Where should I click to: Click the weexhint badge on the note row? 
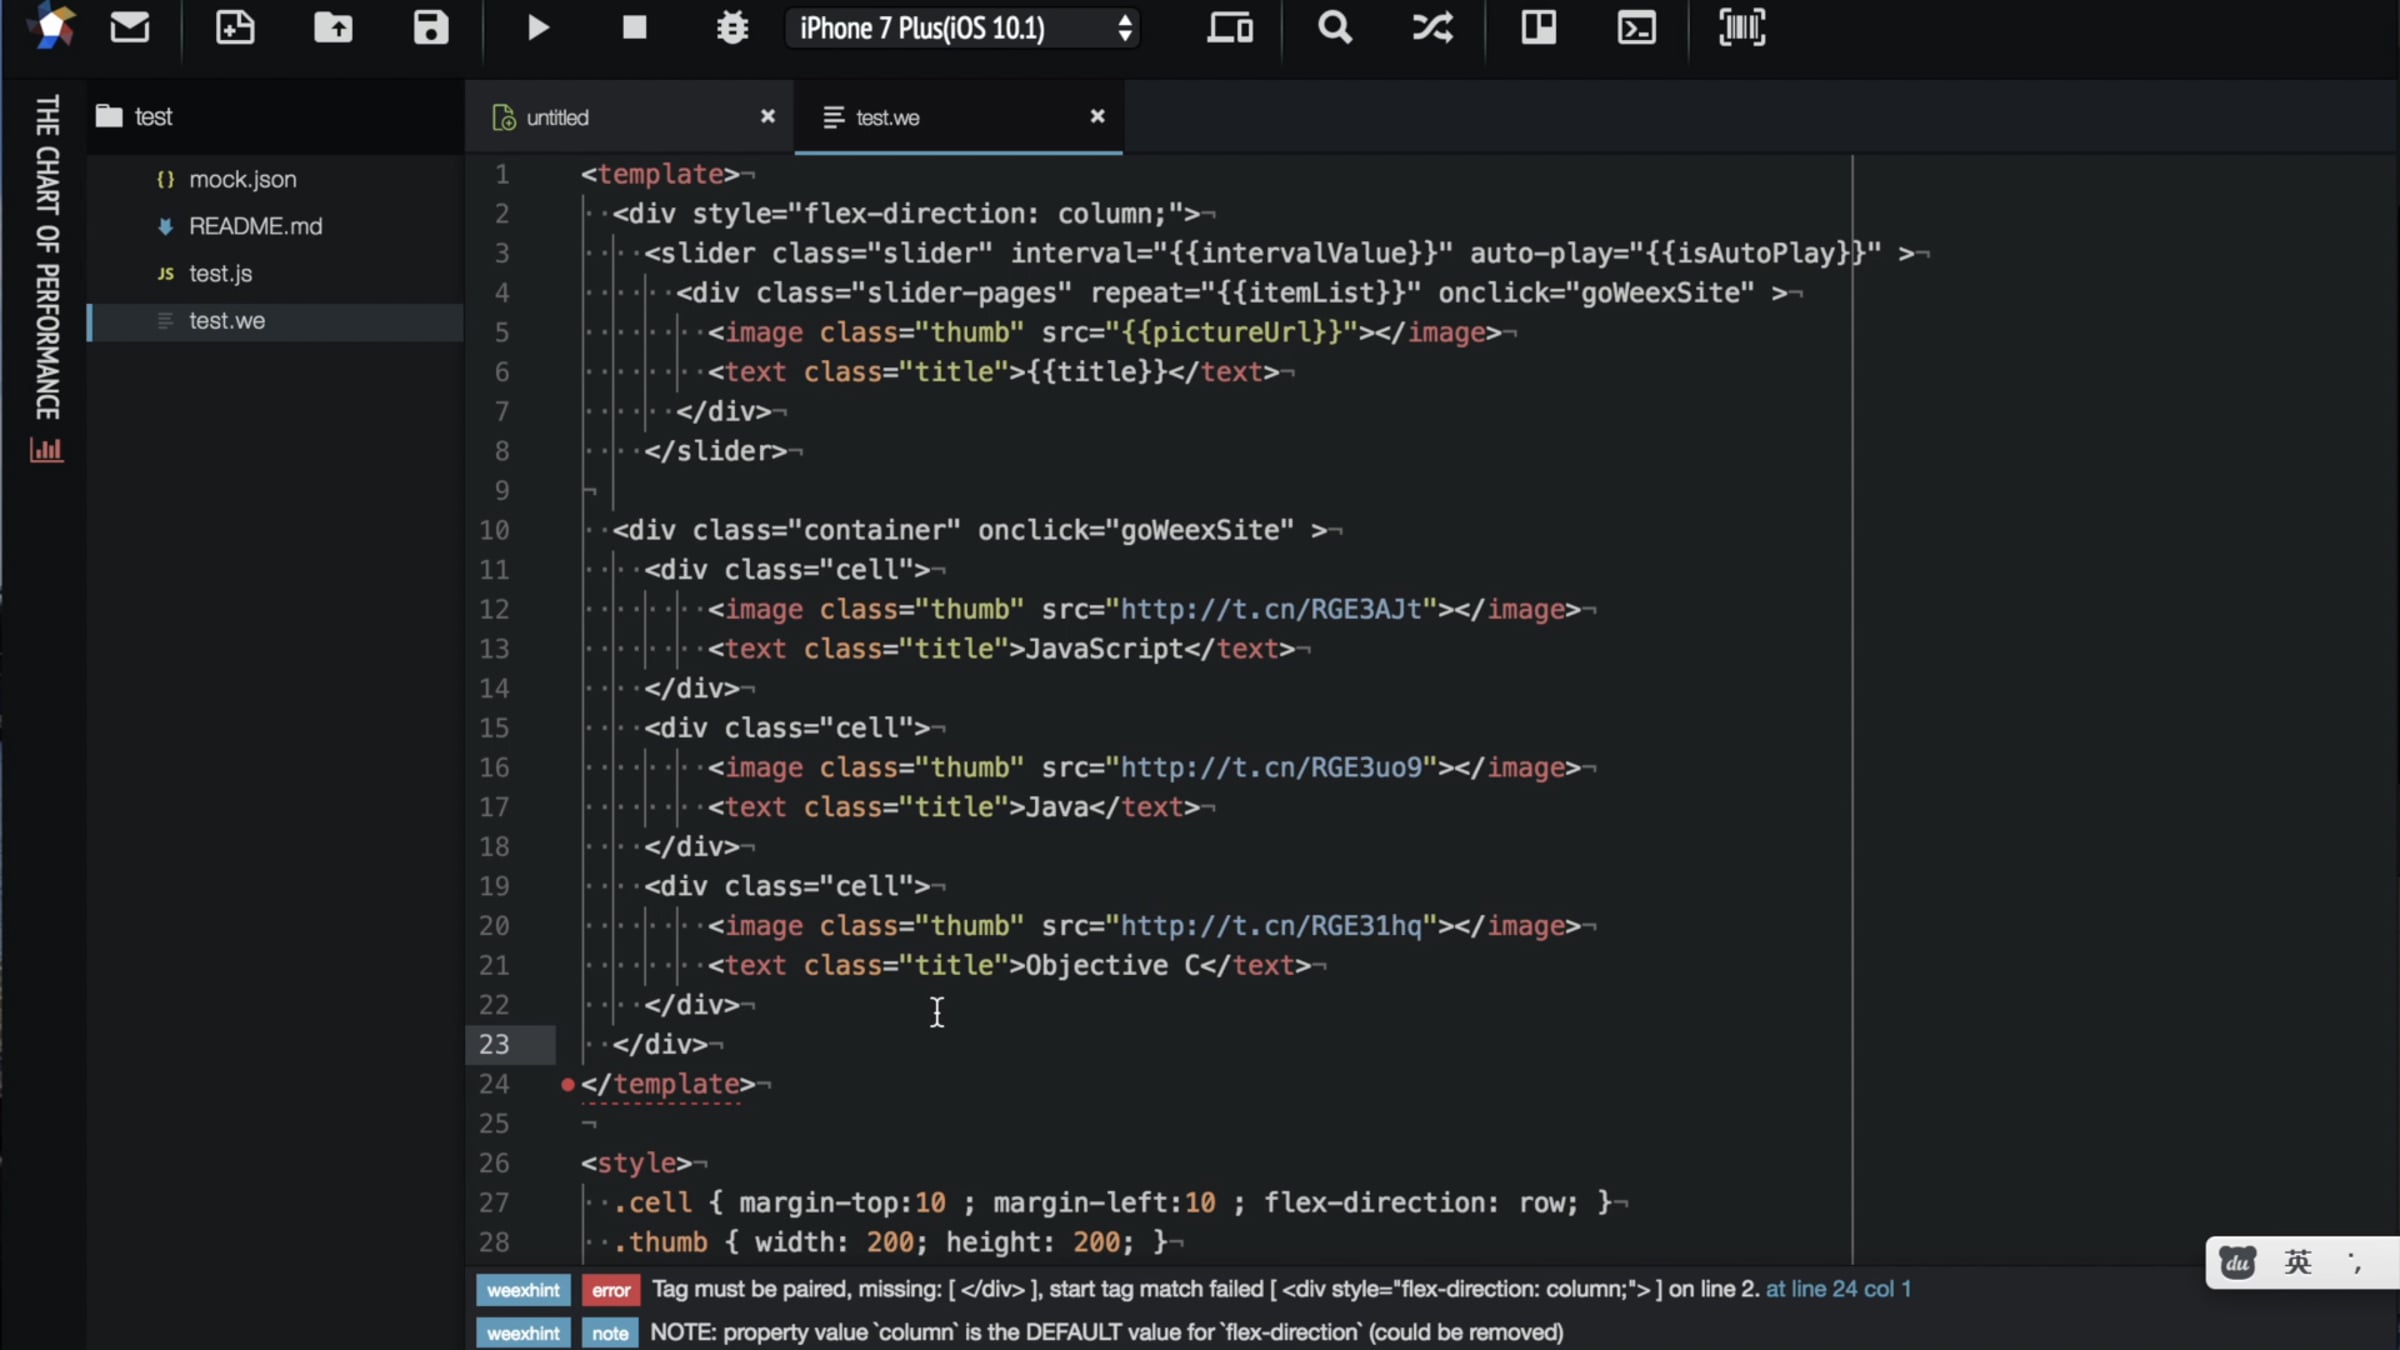[523, 1333]
